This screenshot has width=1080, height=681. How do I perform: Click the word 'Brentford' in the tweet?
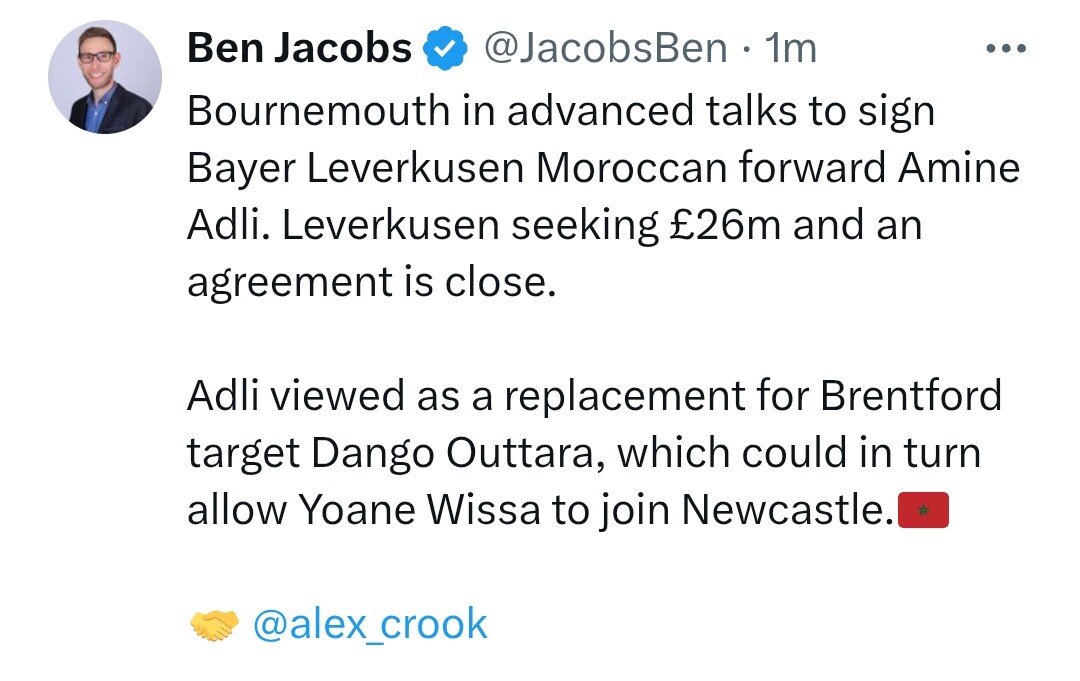point(911,396)
